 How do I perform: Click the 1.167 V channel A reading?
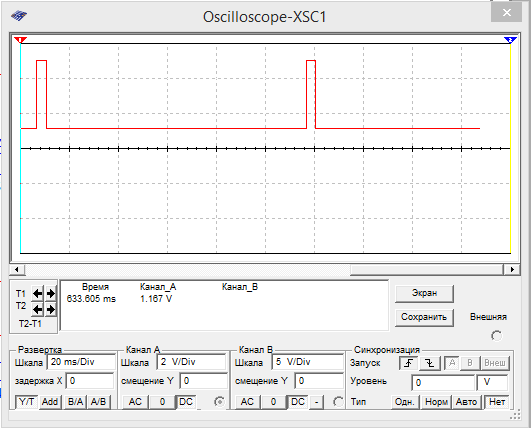(x=156, y=299)
